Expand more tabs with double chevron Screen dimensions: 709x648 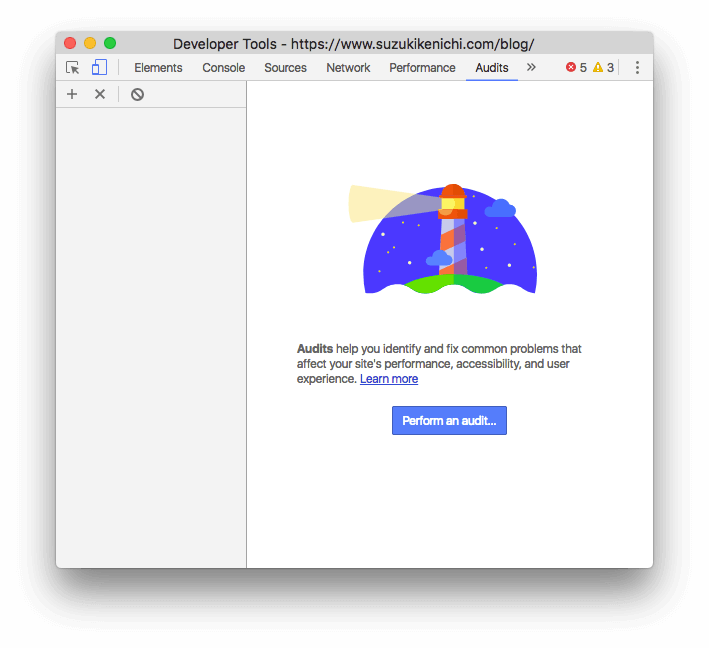tap(531, 67)
